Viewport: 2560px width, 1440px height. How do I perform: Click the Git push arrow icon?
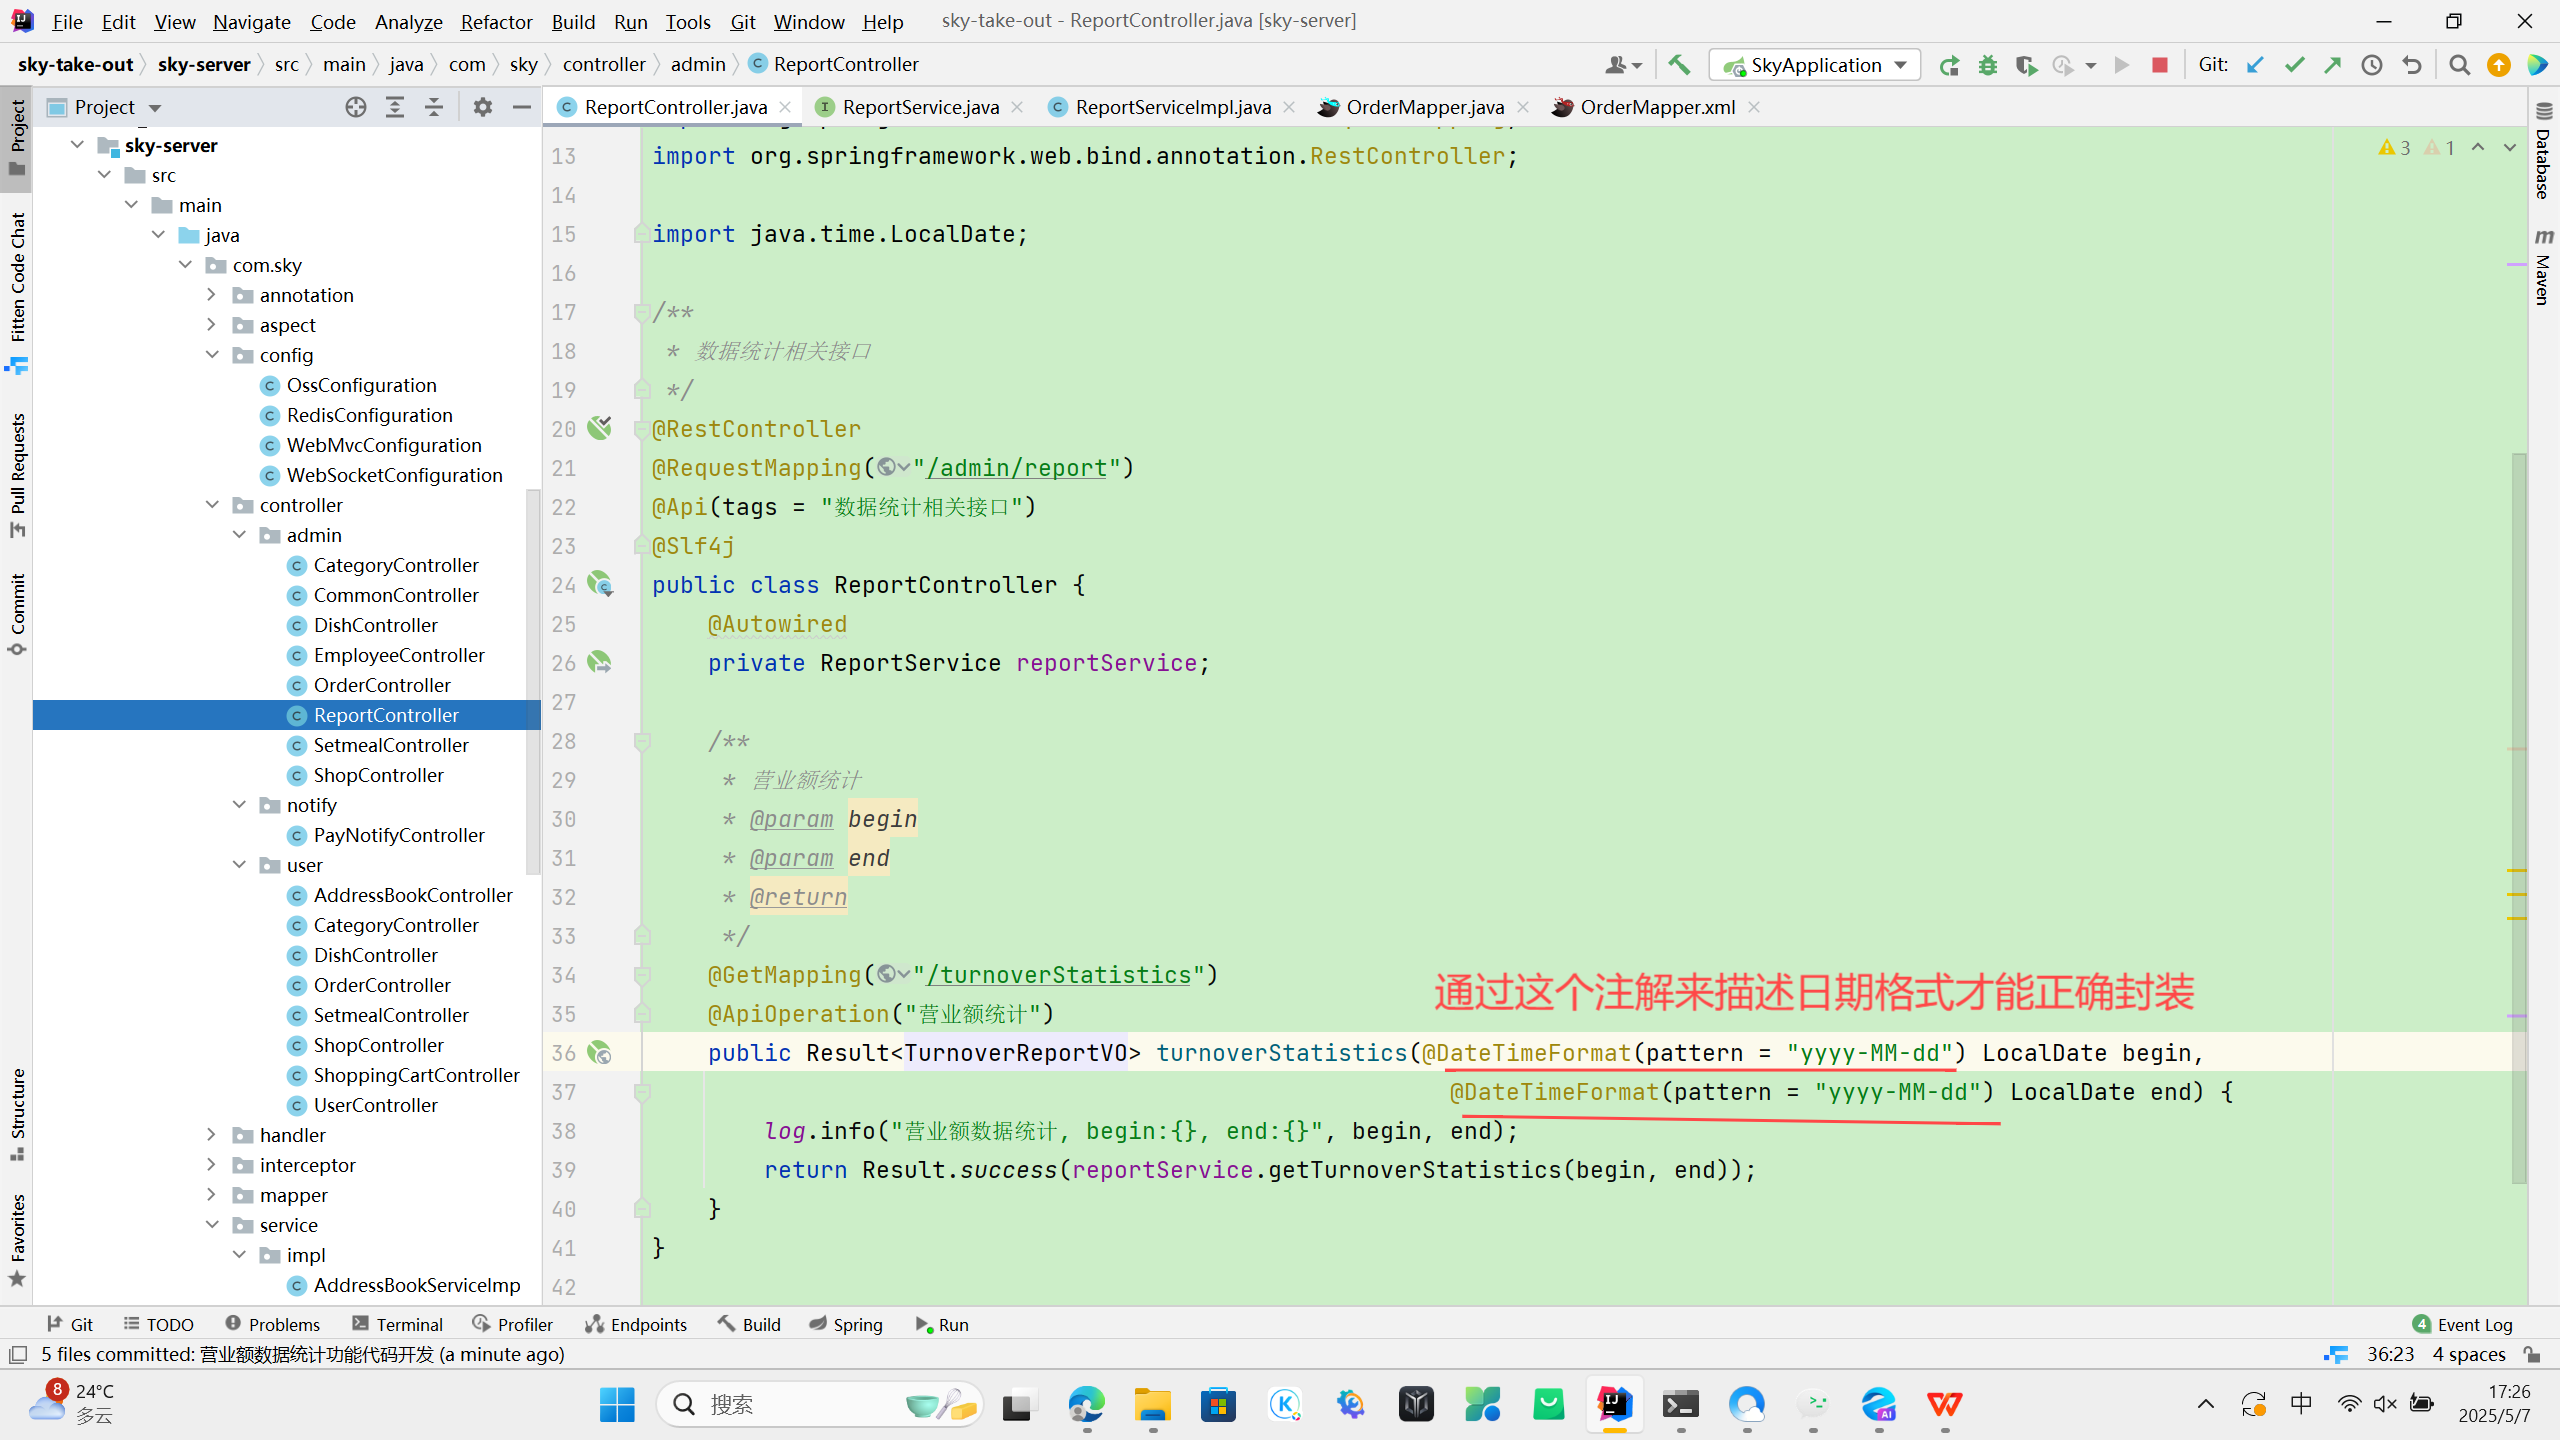[x=2333, y=65]
